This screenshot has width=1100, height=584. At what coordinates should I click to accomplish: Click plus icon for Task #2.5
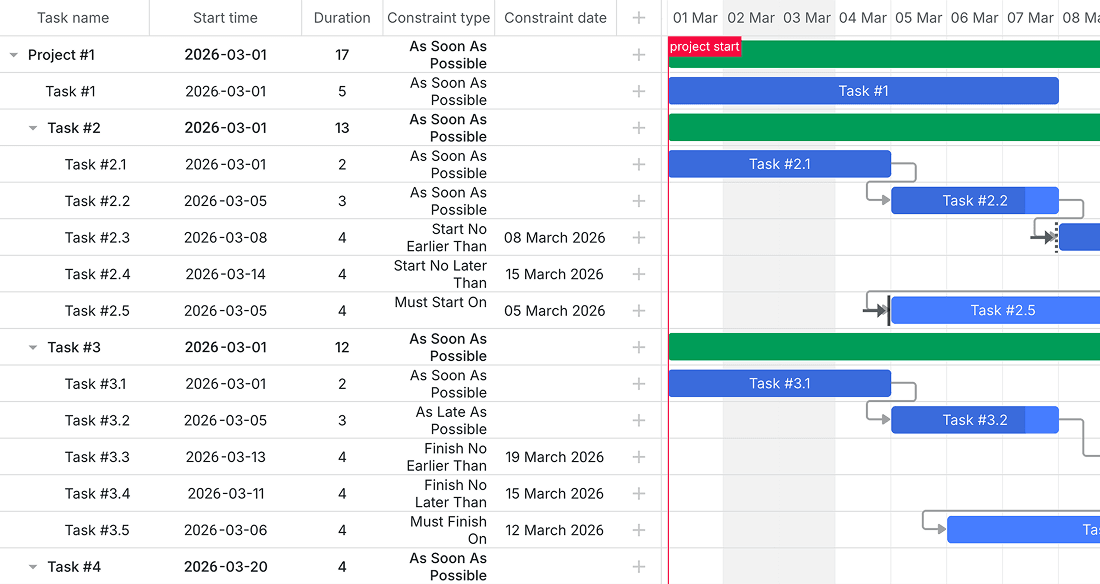coord(638,310)
